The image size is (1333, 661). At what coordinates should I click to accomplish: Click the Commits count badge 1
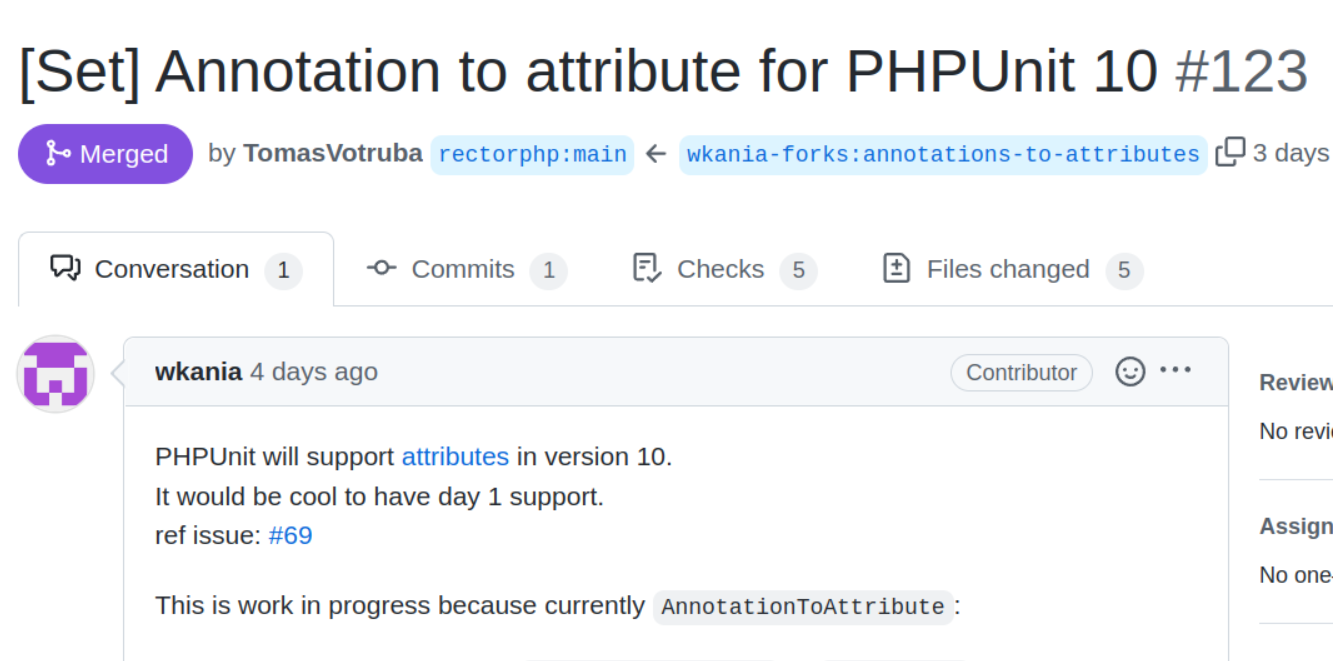[548, 270]
